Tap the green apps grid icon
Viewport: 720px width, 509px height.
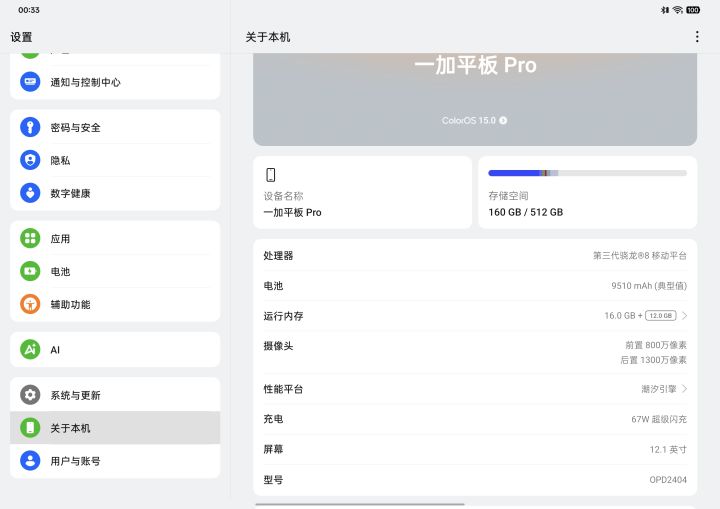(x=30, y=238)
